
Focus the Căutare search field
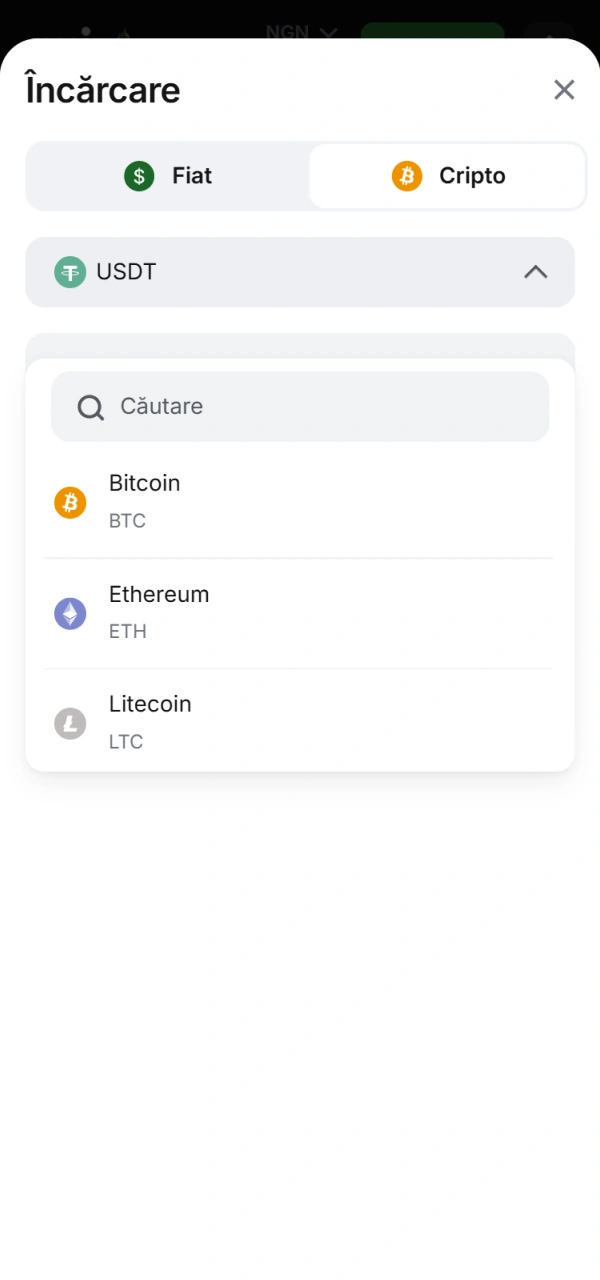320,406
